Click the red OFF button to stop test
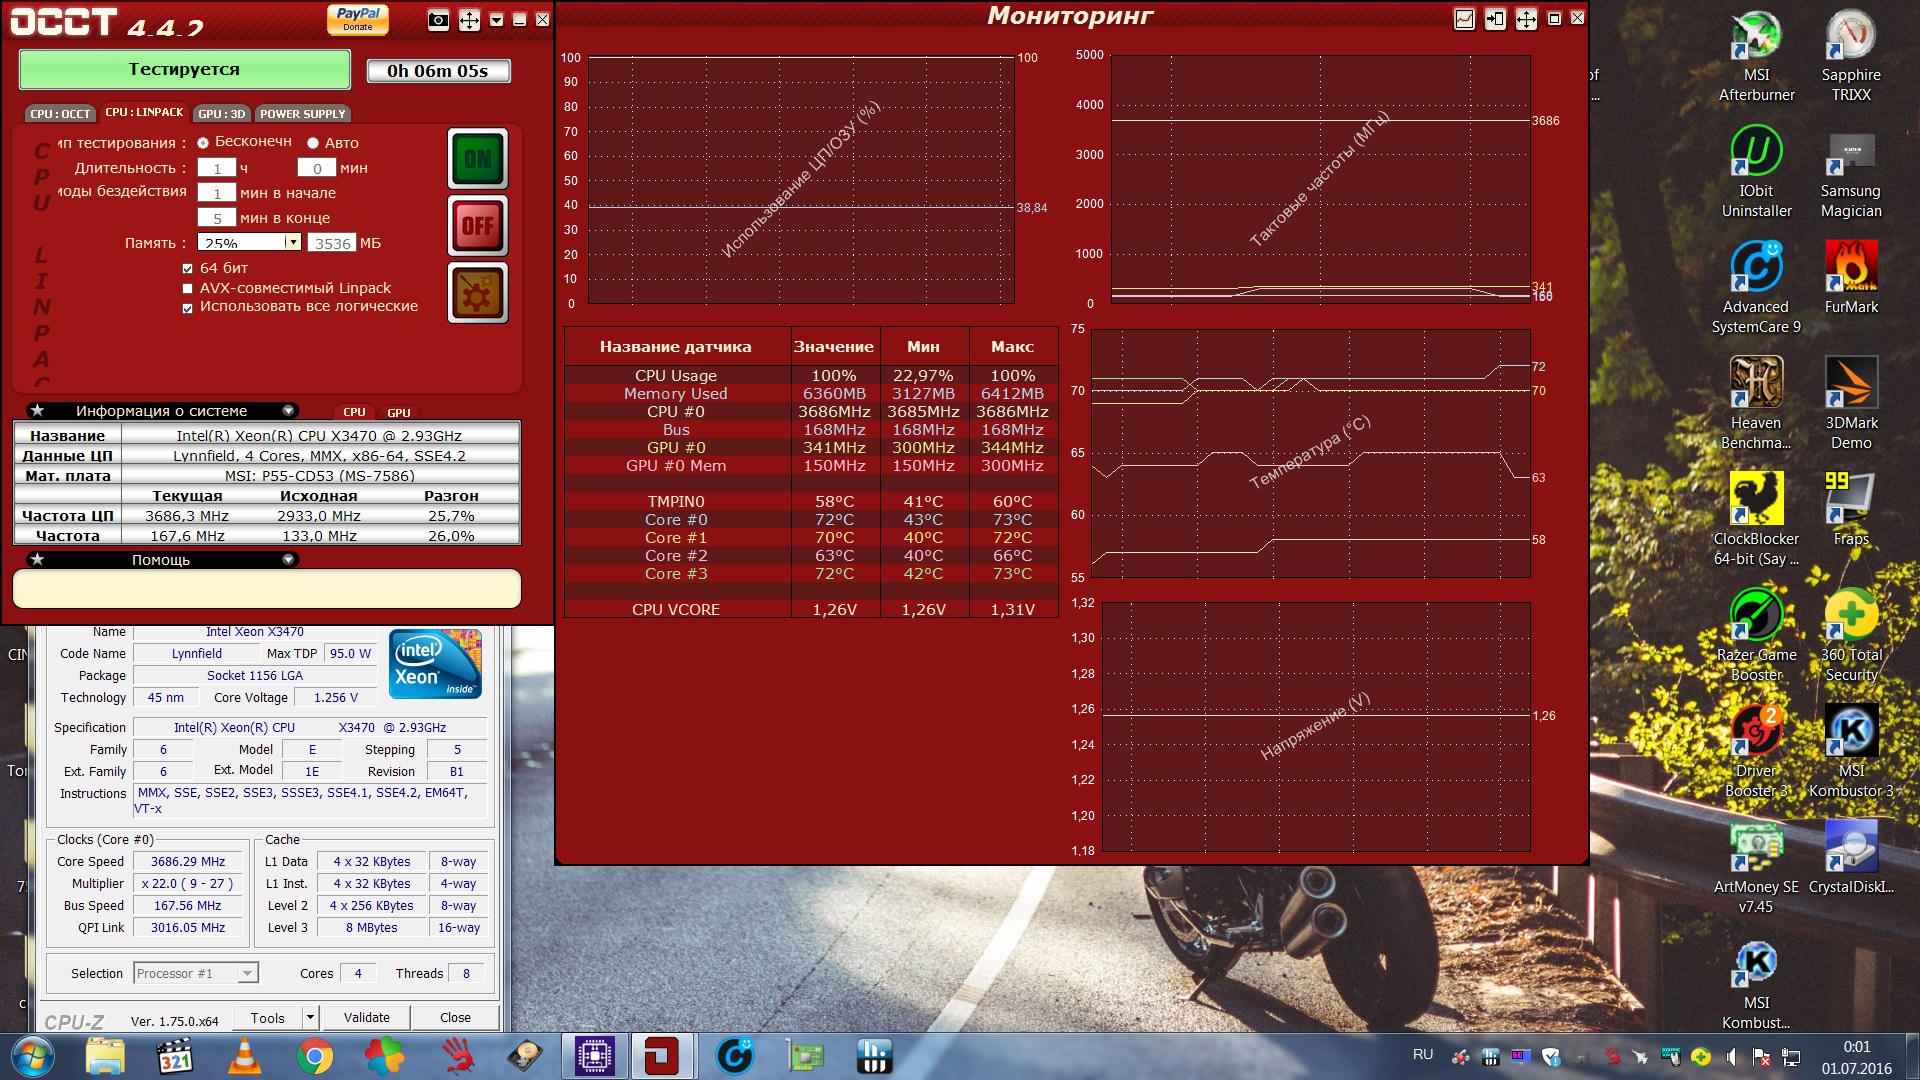1920x1080 pixels. pos(477,226)
